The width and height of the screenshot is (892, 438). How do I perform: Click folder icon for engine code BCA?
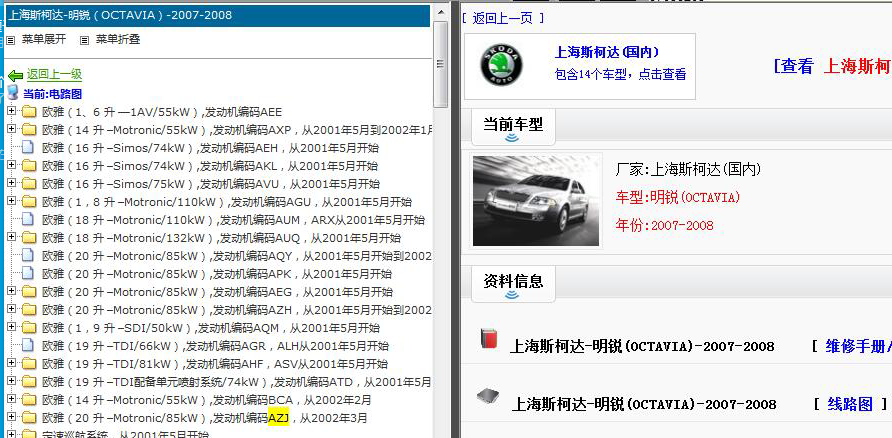[x=28, y=399]
